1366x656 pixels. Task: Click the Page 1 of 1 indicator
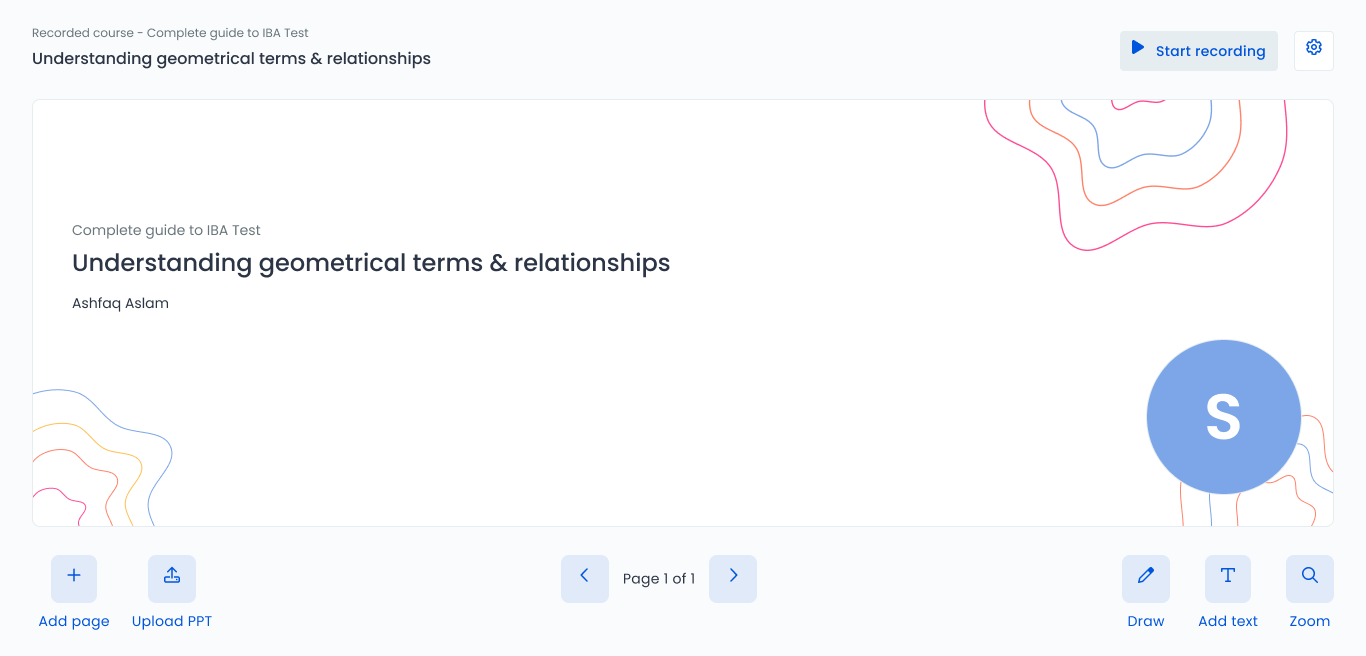pyautogui.click(x=659, y=578)
